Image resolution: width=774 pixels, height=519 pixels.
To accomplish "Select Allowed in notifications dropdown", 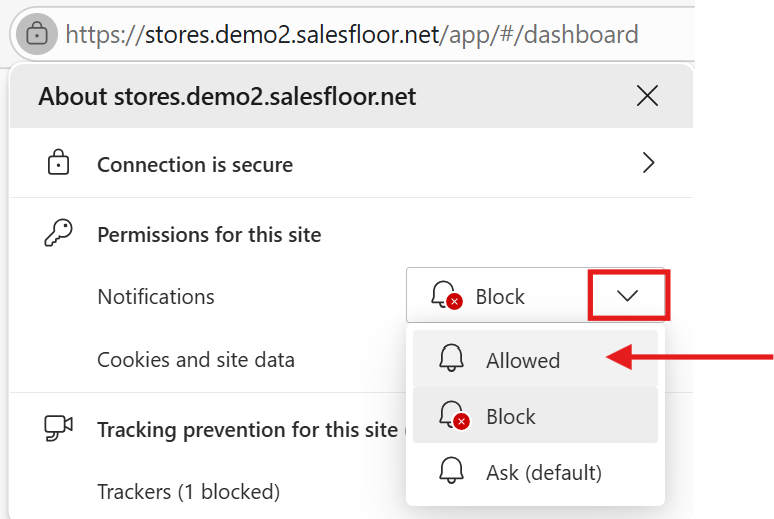I will [x=523, y=360].
